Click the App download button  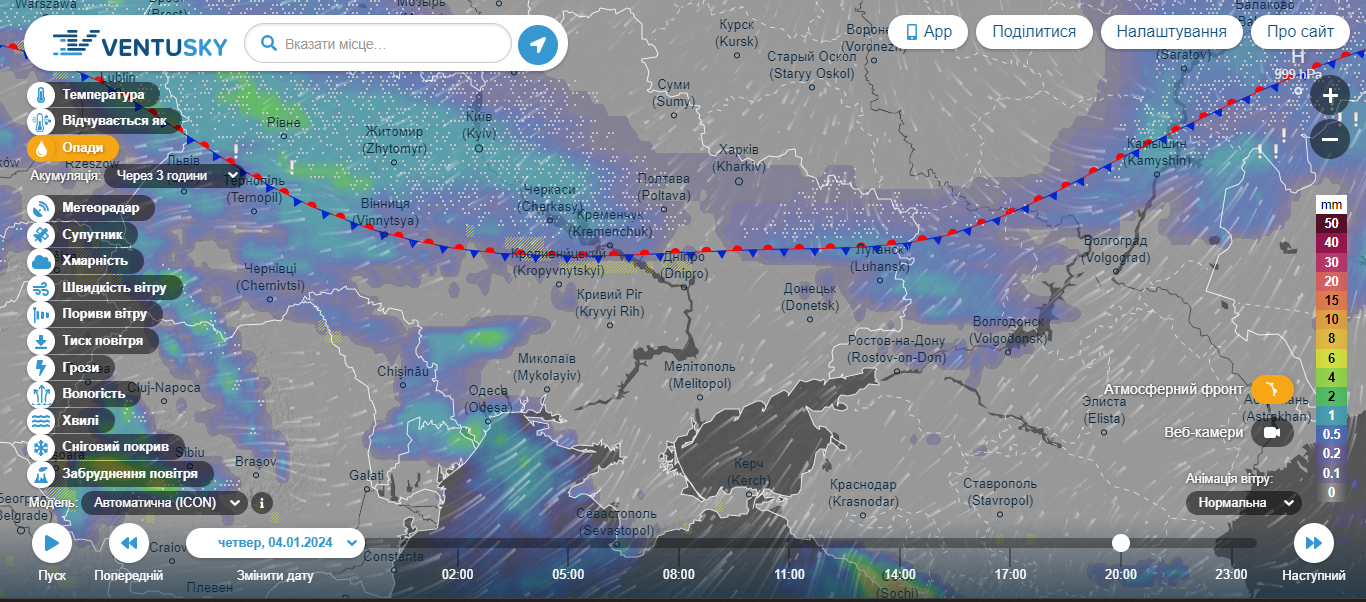point(928,32)
